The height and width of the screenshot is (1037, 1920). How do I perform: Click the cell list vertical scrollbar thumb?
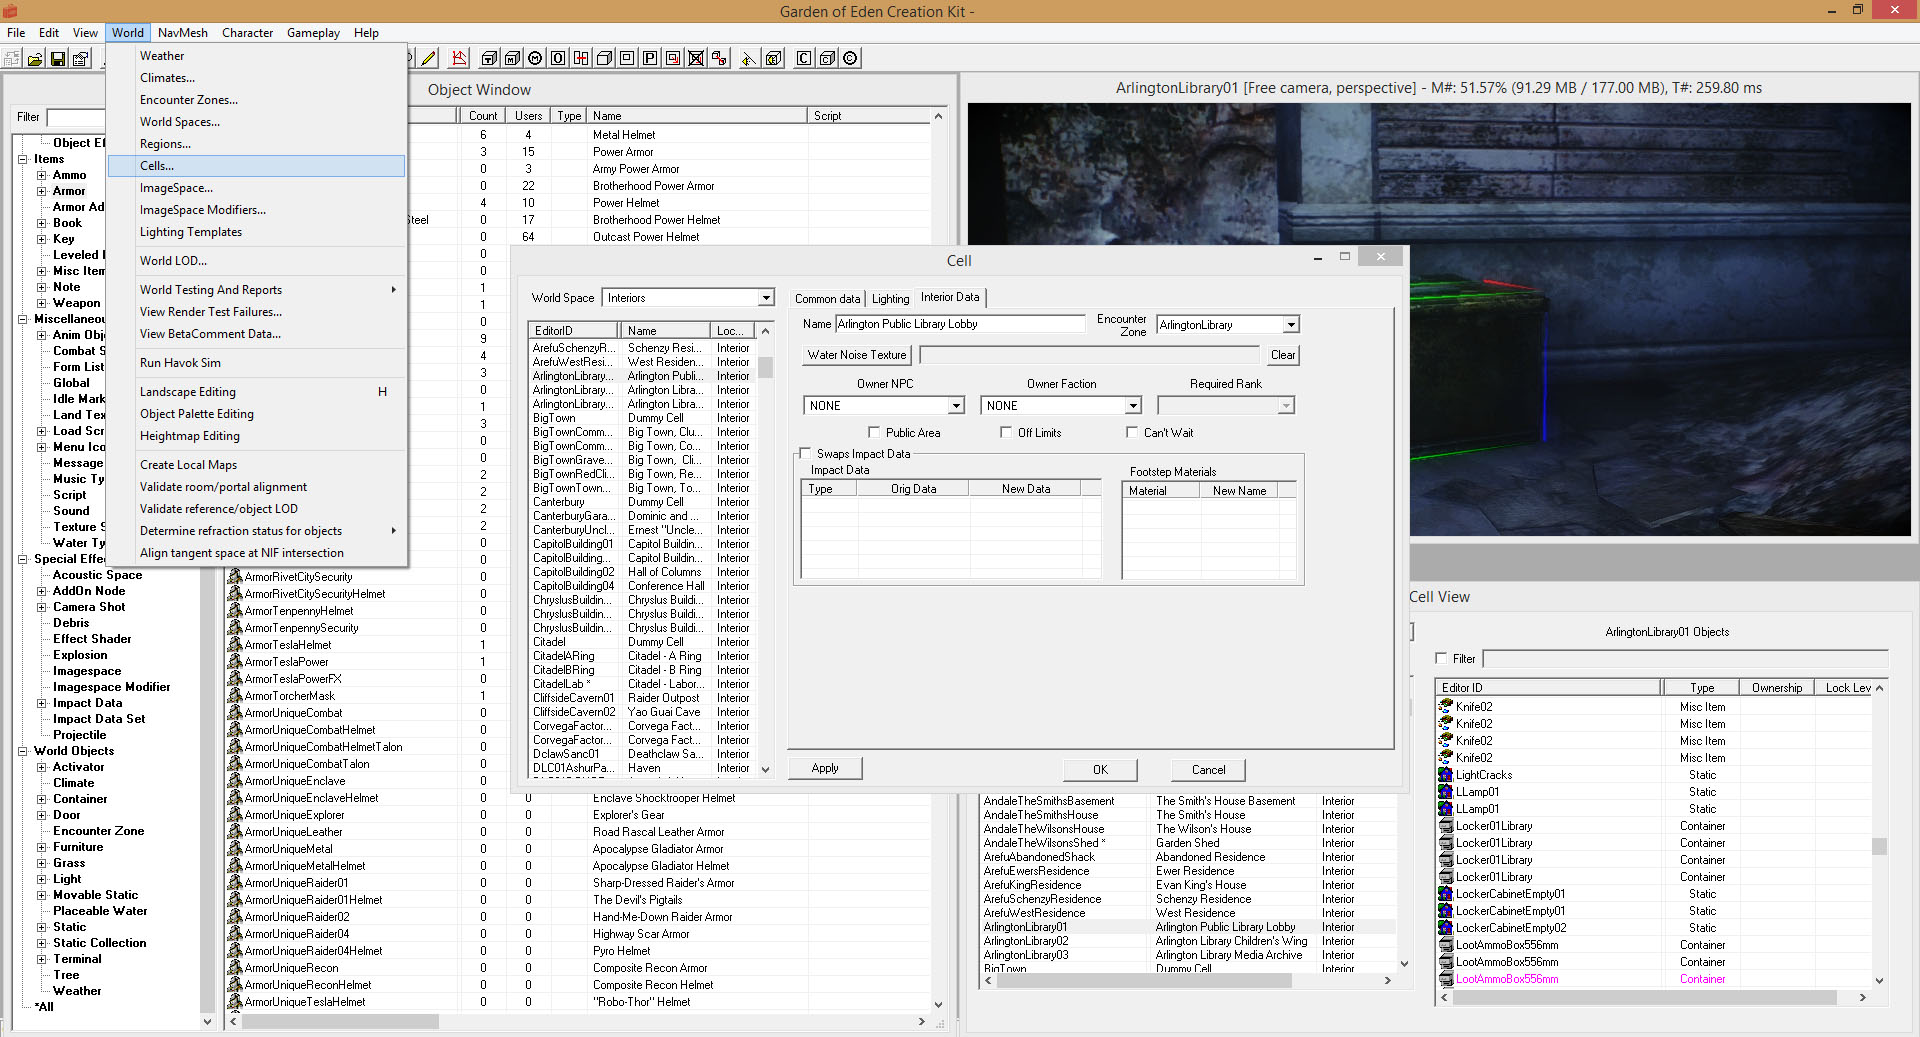pyautogui.click(x=765, y=367)
